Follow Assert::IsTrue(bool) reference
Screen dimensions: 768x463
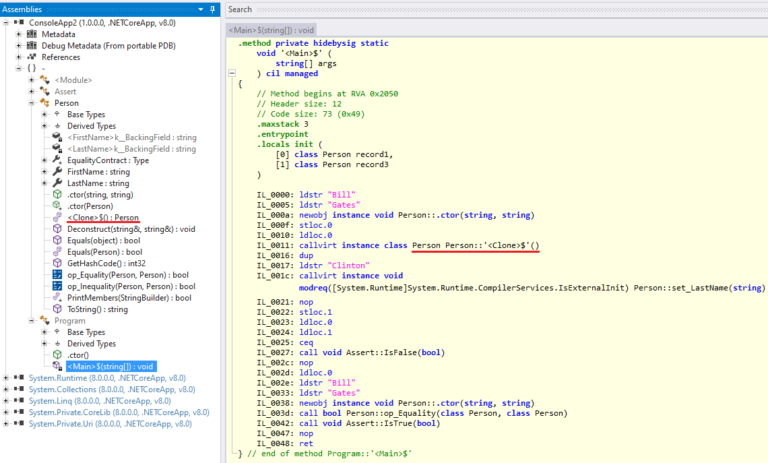coord(393,423)
